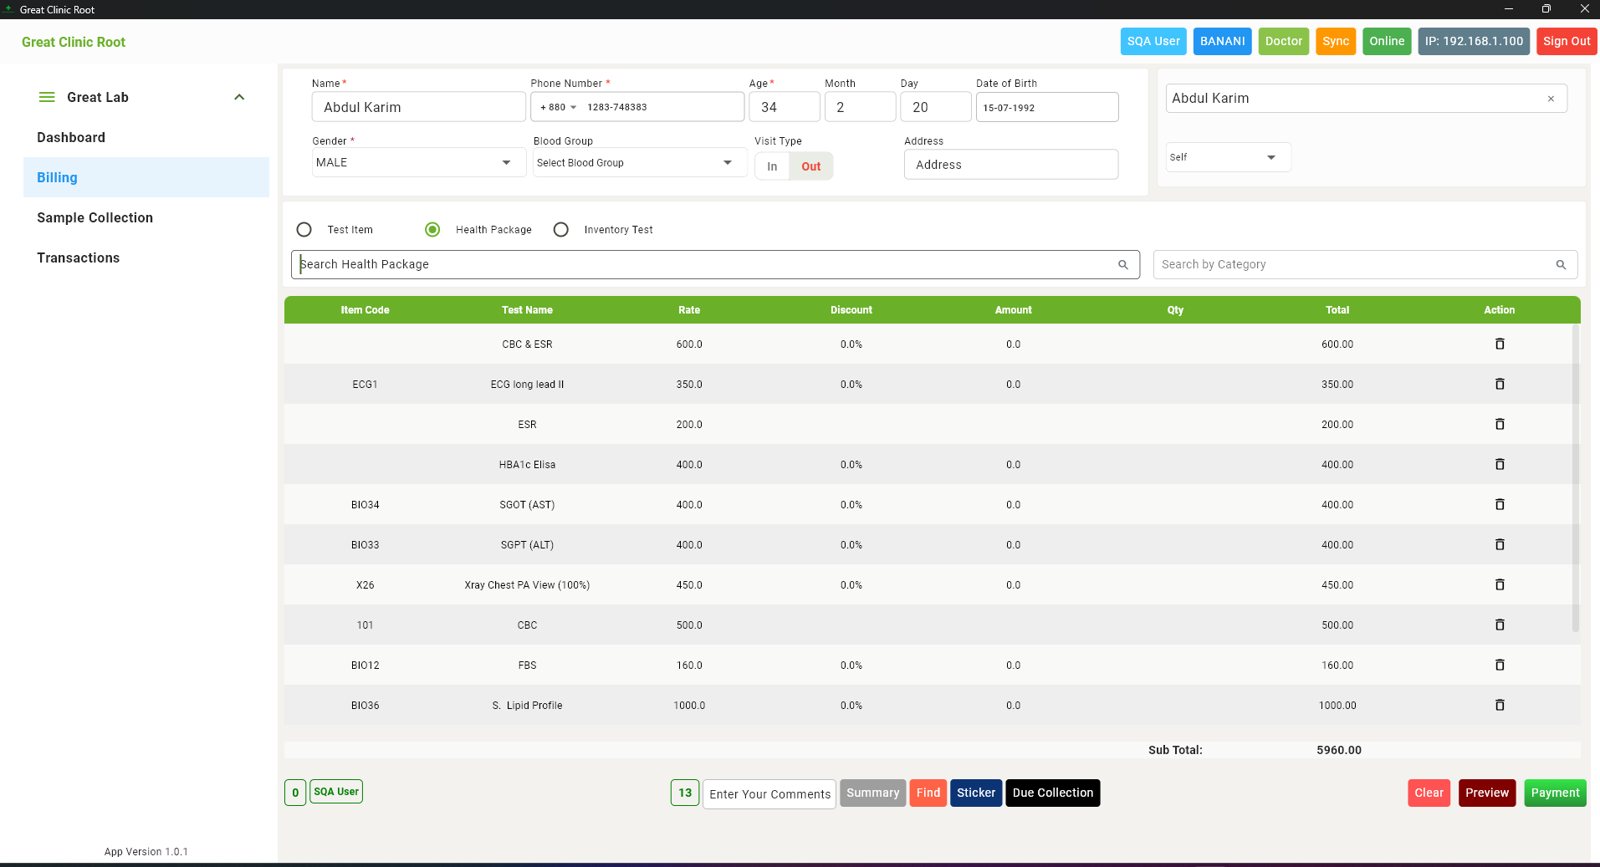
Task: Collapse the Great Lab menu chevron
Action: click(239, 97)
